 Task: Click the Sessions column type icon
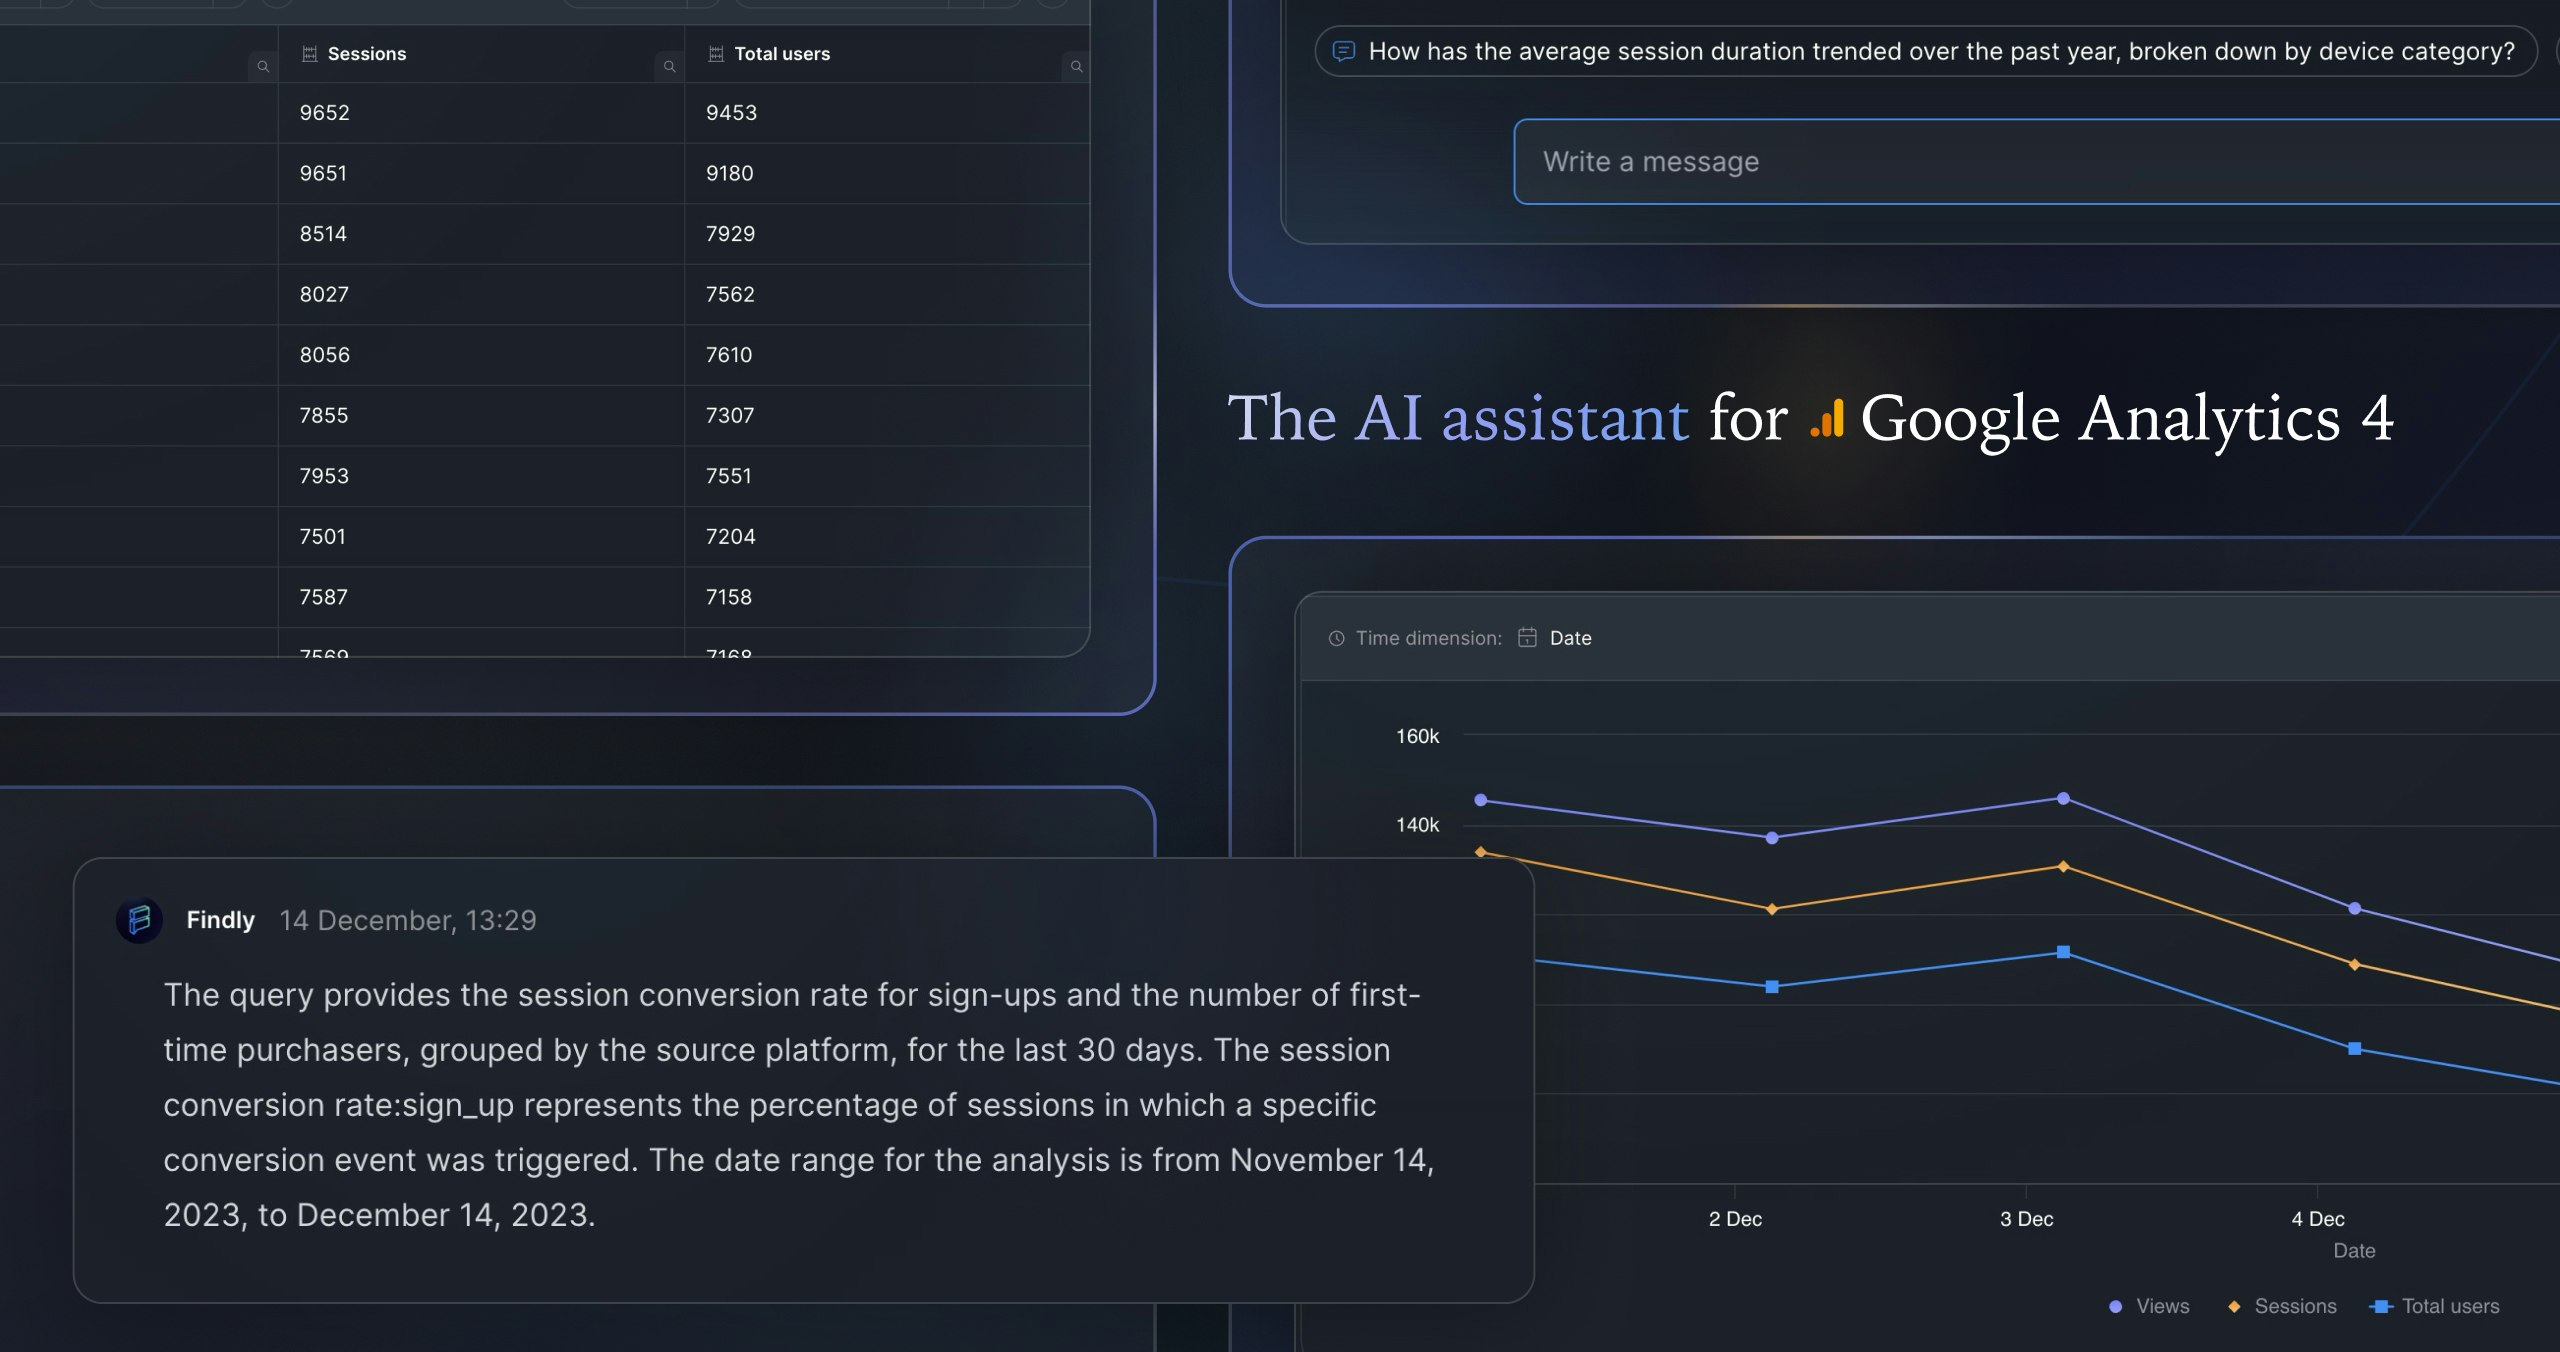(x=309, y=54)
